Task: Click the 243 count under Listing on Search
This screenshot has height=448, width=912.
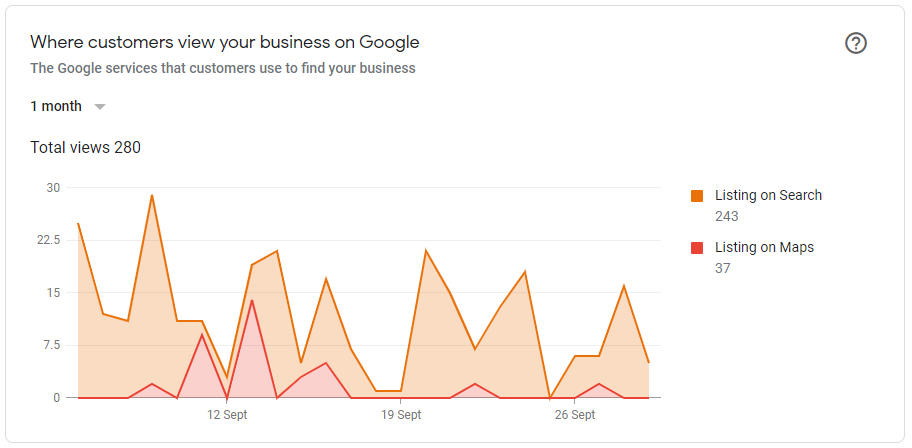Action: tap(727, 216)
